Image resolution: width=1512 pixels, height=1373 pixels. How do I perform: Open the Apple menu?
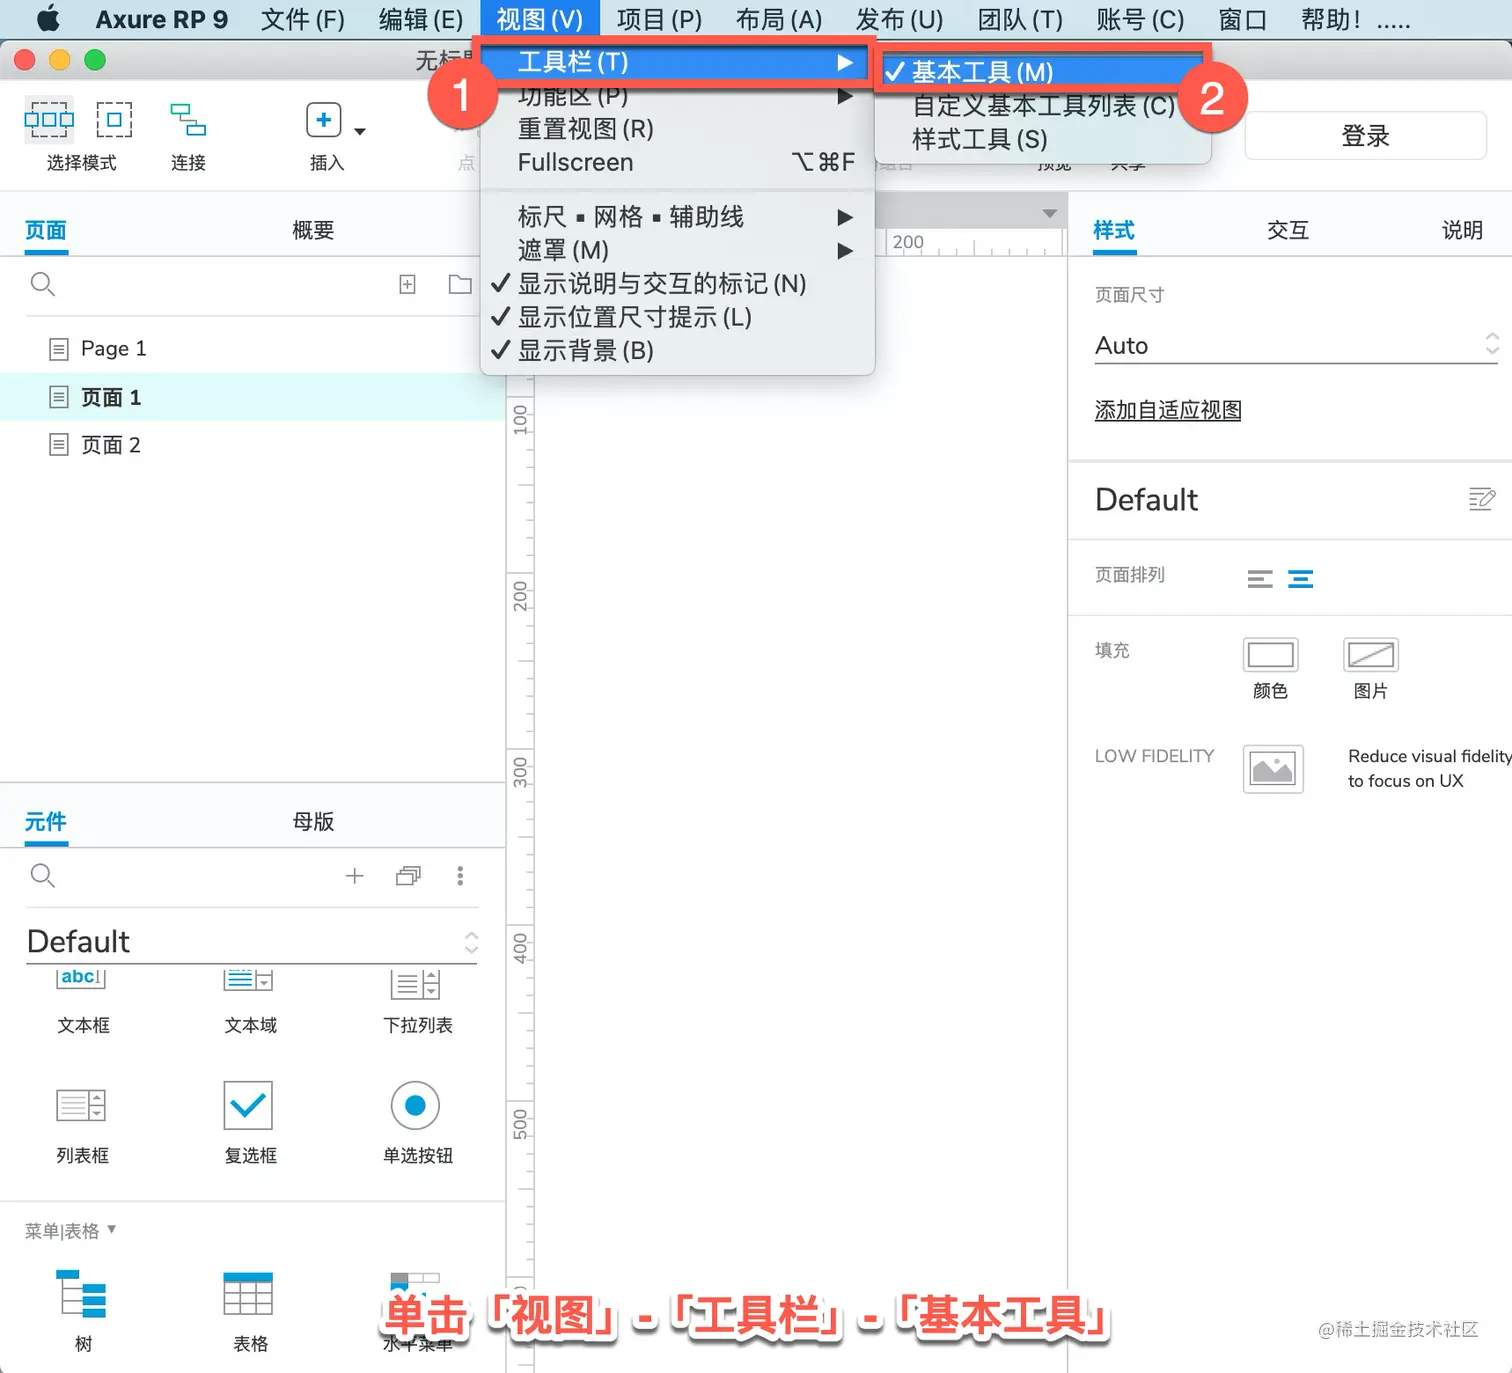click(x=47, y=20)
